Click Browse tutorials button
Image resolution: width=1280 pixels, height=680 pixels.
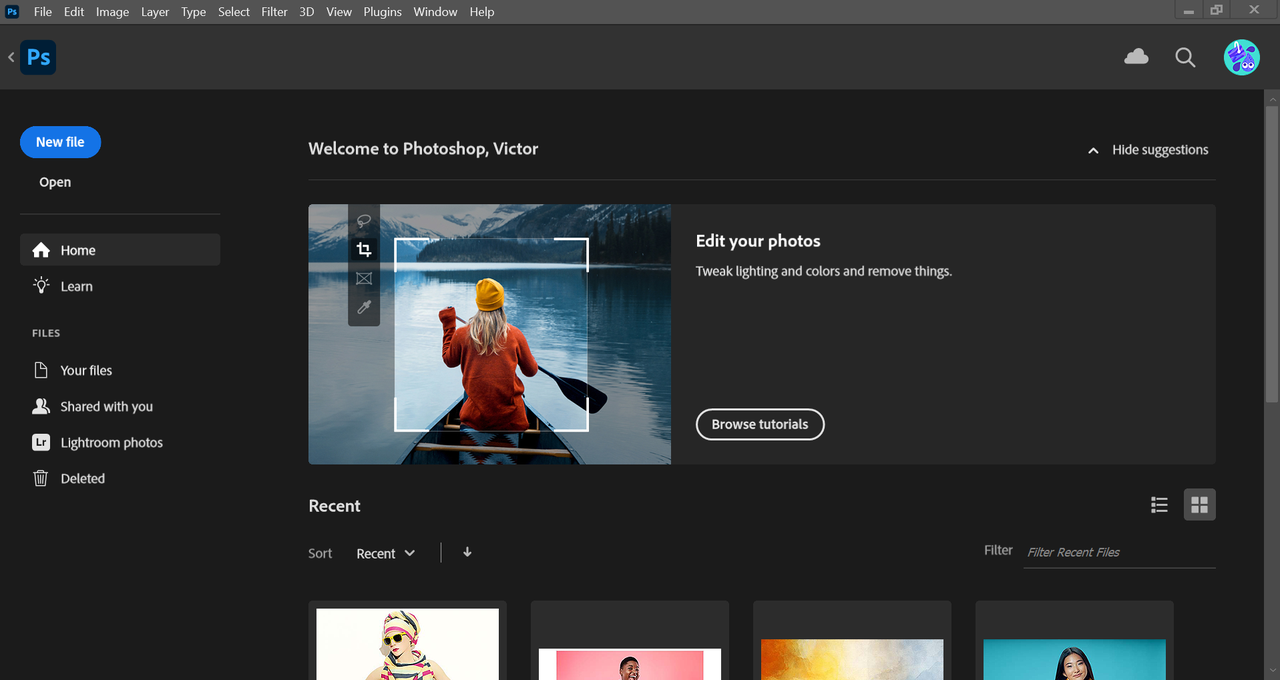(x=760, y=424)
